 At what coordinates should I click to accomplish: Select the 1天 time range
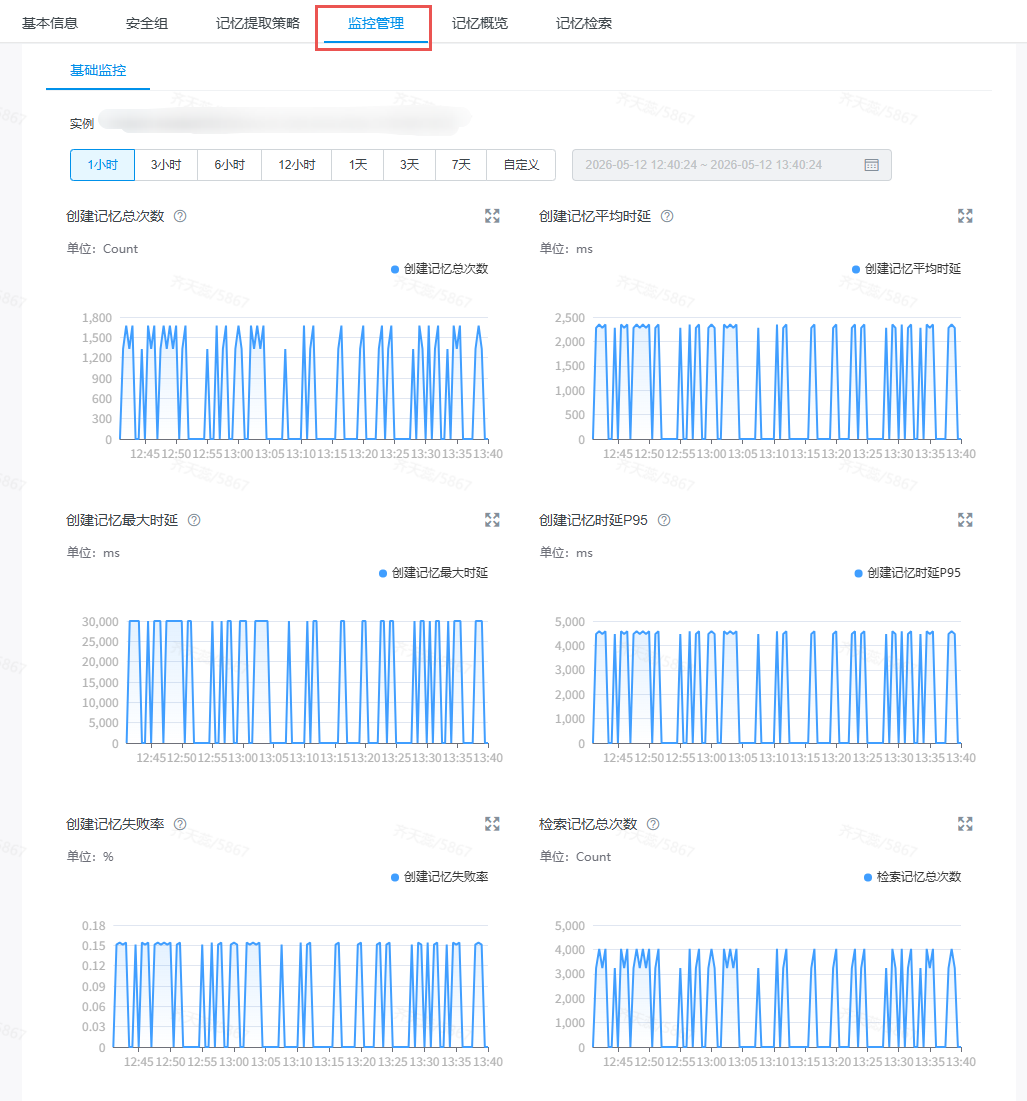pyautogui.click(x=358, y=165)
